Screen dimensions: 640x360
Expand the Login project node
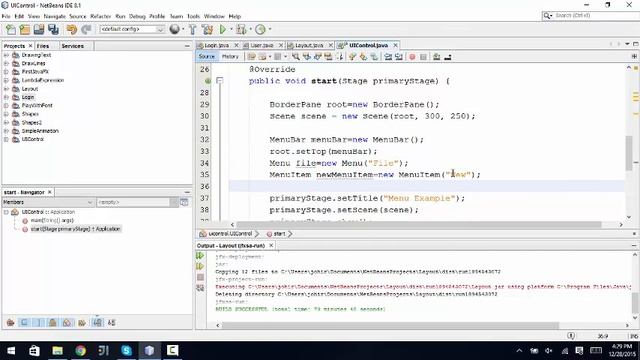(x=6, y=97)
